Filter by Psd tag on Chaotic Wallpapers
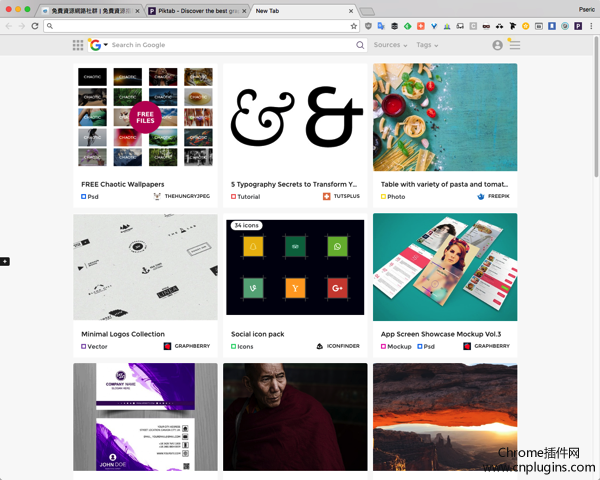The width and height of the screenshot is (600, 480). click(x=90, y=197)
